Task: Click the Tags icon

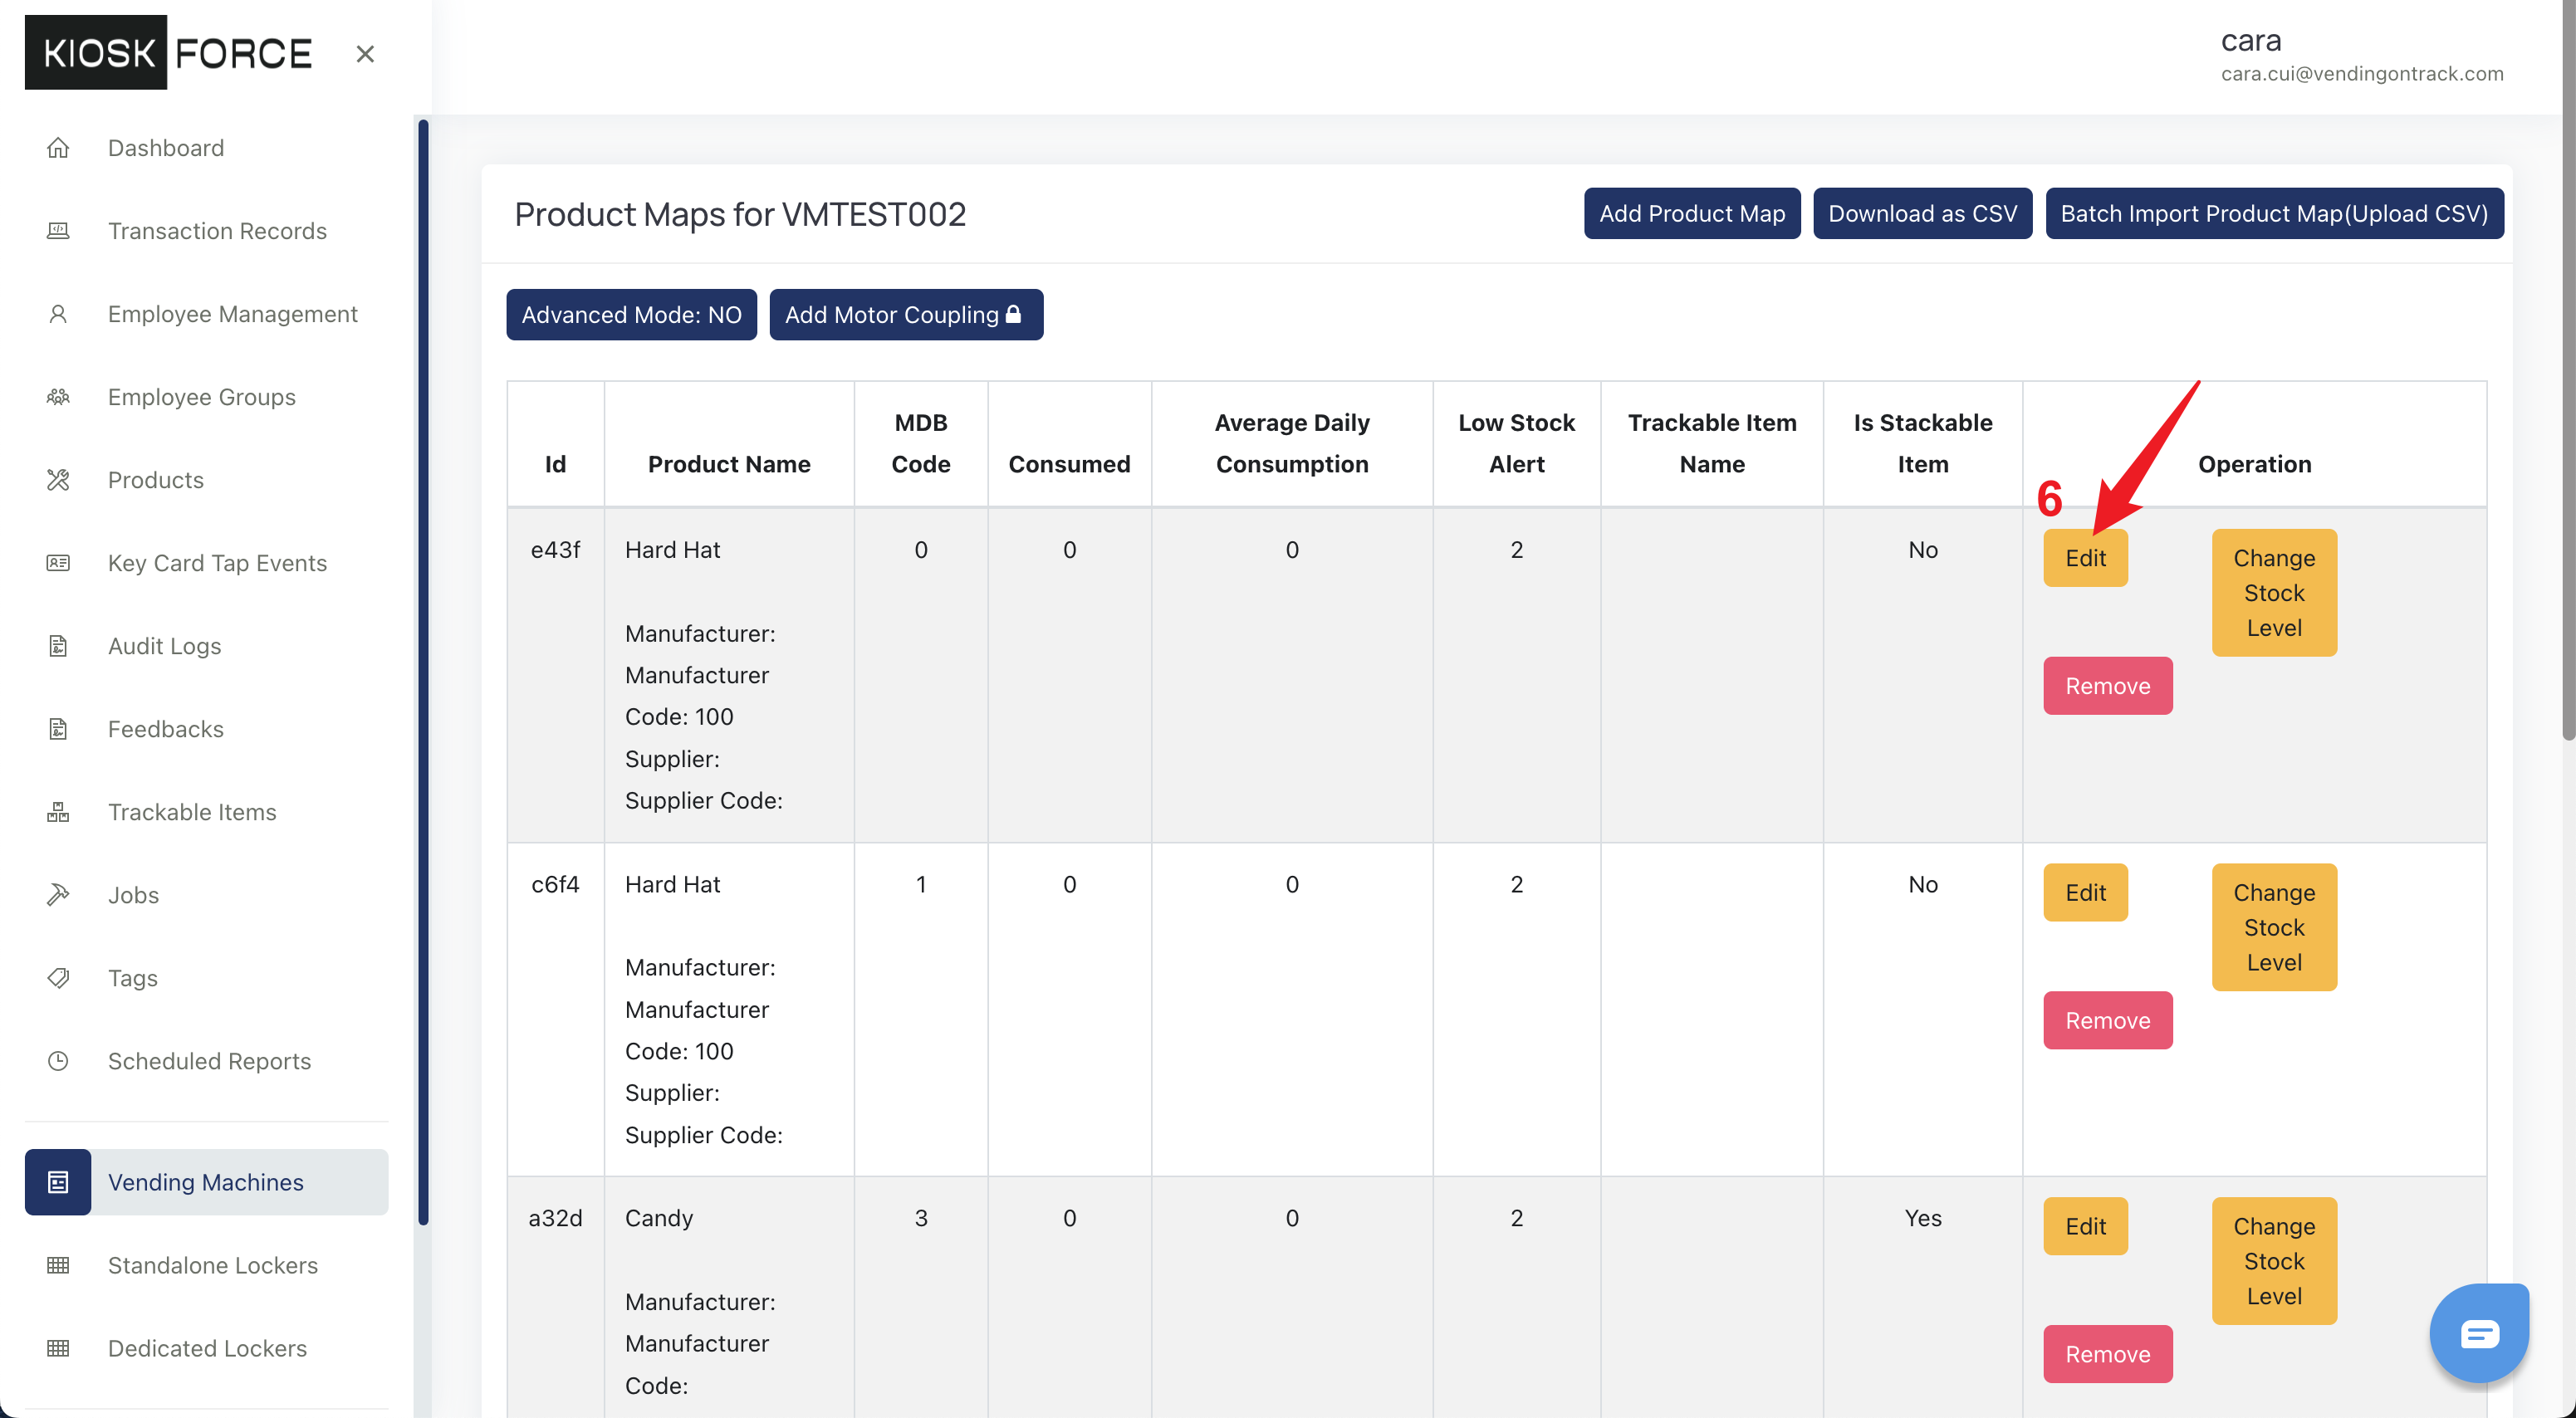Action: 58,978
